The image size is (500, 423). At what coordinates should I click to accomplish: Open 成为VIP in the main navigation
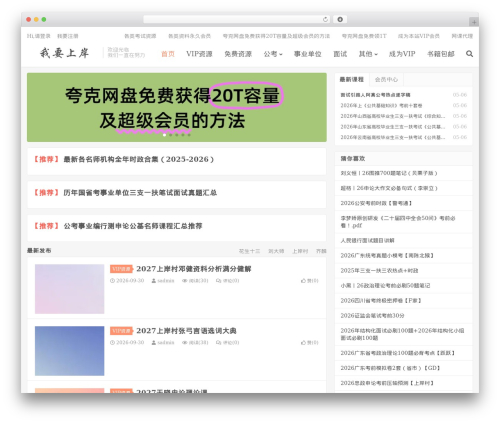coord(402,54)
